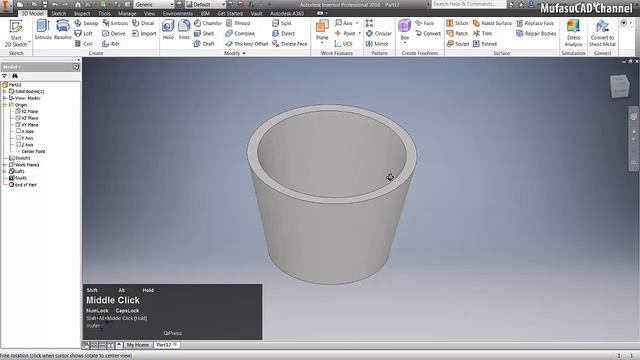Open the Environments ribbon tab
Image resolution: width=640 pixels, height=360 pixels.
click(x=178, y=13)
